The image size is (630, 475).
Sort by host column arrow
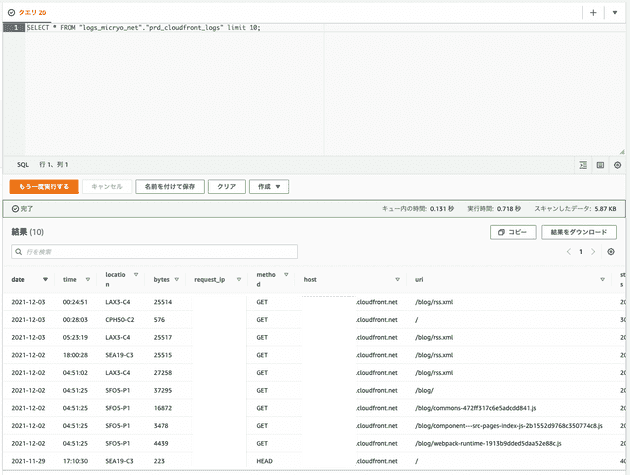[397, 279]
